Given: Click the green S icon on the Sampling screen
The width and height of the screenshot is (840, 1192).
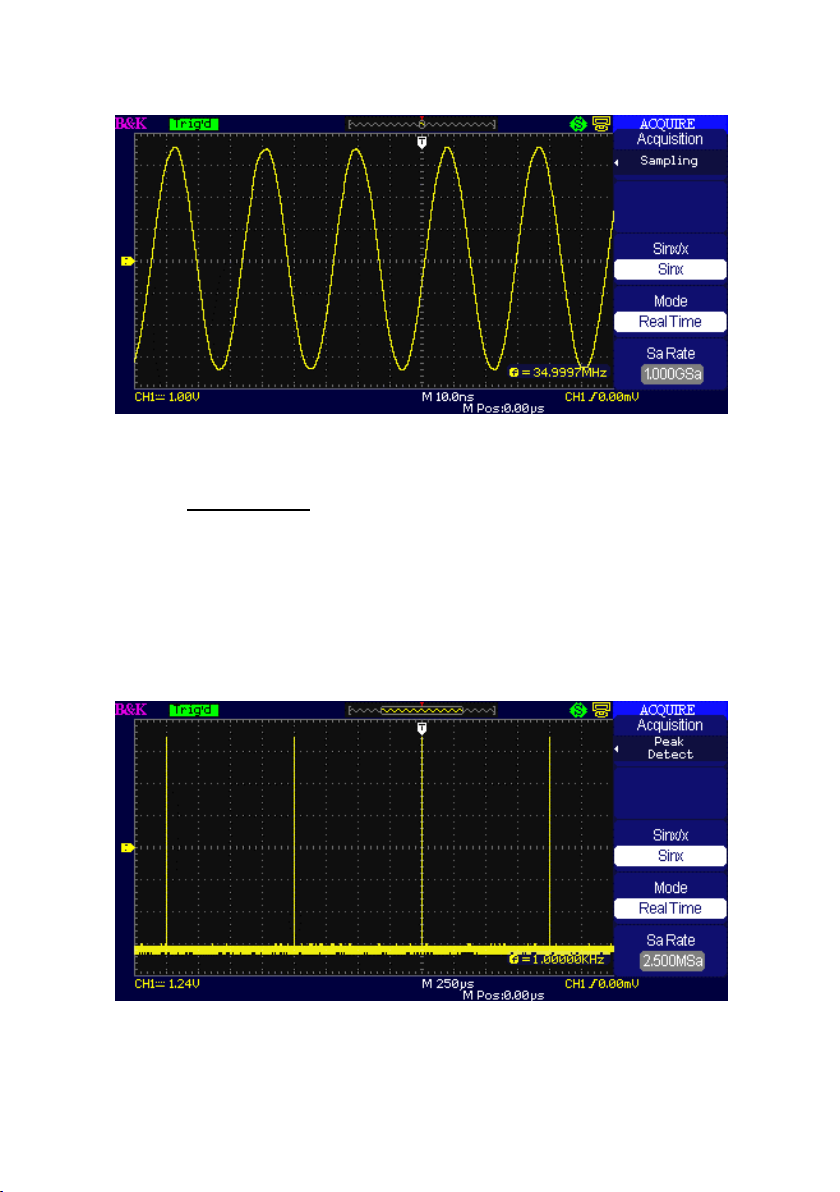Looking at the screenshot, I should tap(578, 124).
